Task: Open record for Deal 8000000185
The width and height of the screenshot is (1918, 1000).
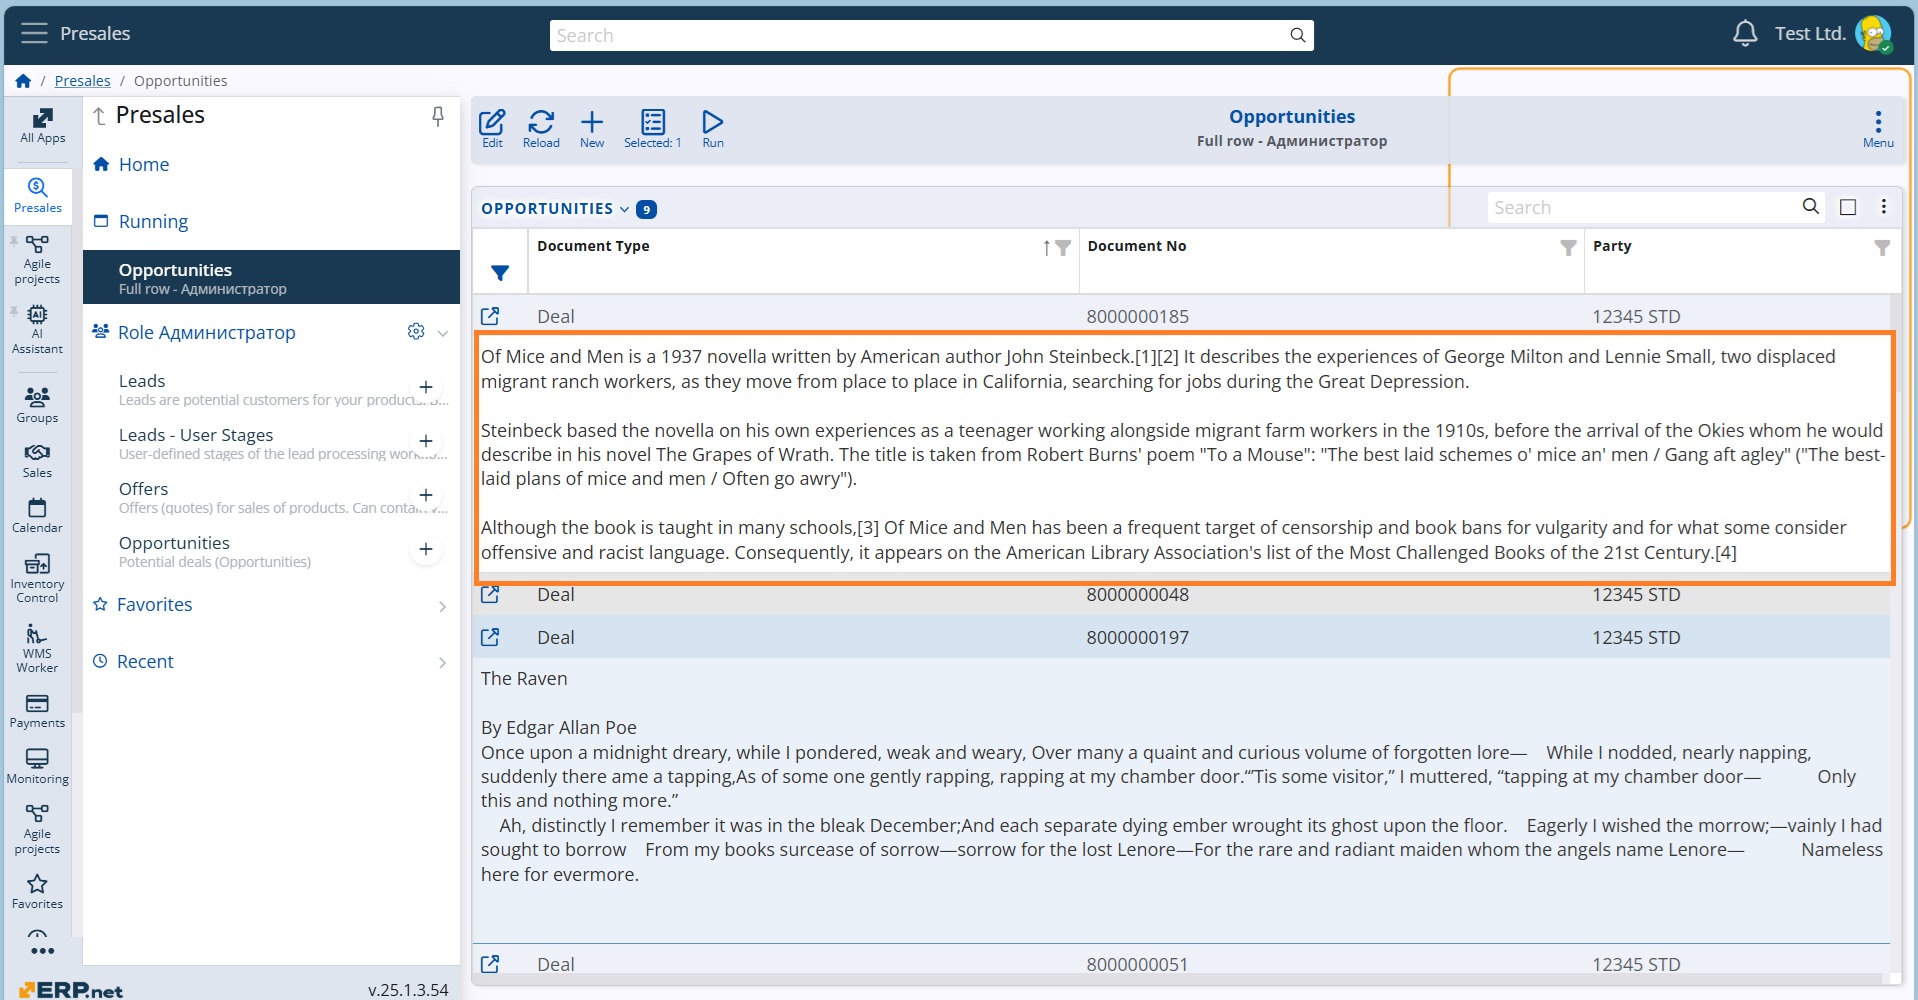Action: (490, 316)
